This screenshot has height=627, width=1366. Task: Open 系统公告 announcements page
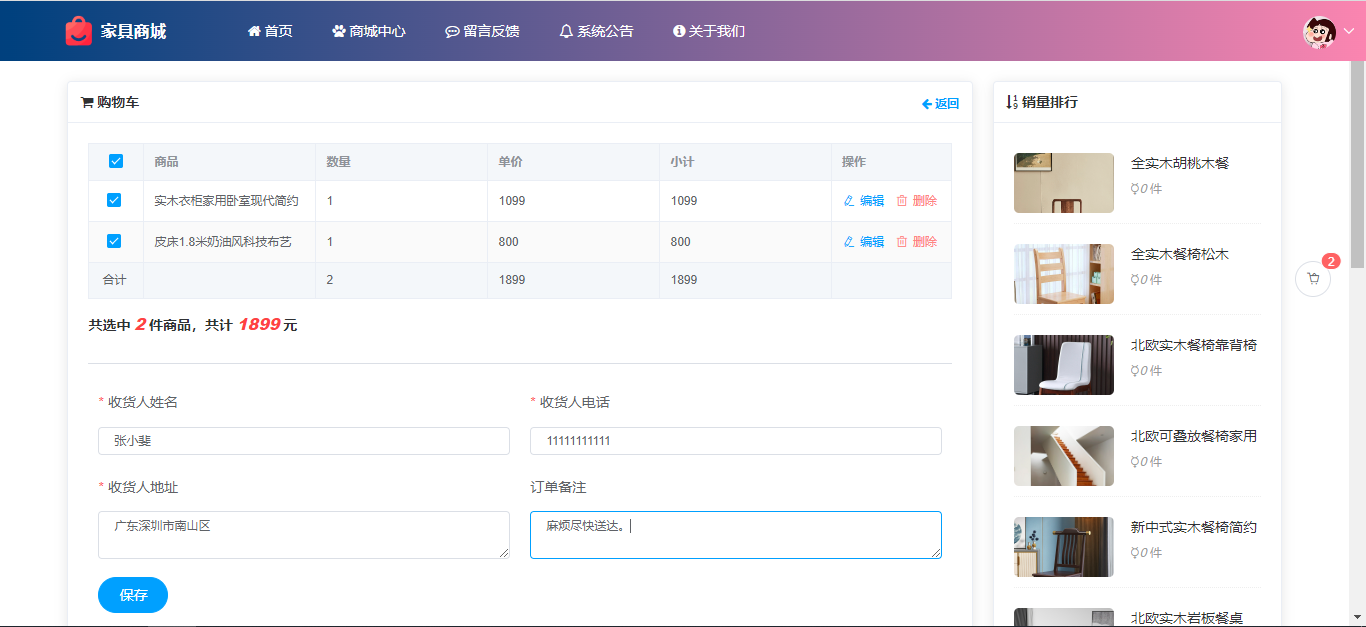(x=596, y=31)
